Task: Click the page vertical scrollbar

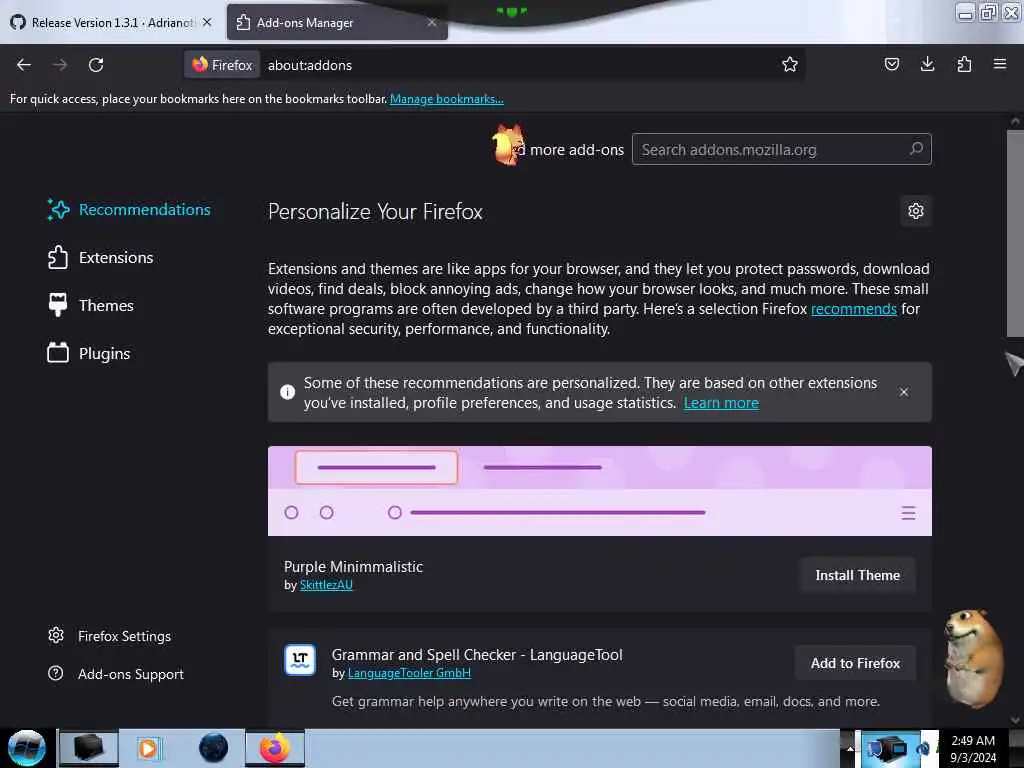Action: tap(1014, 232)
